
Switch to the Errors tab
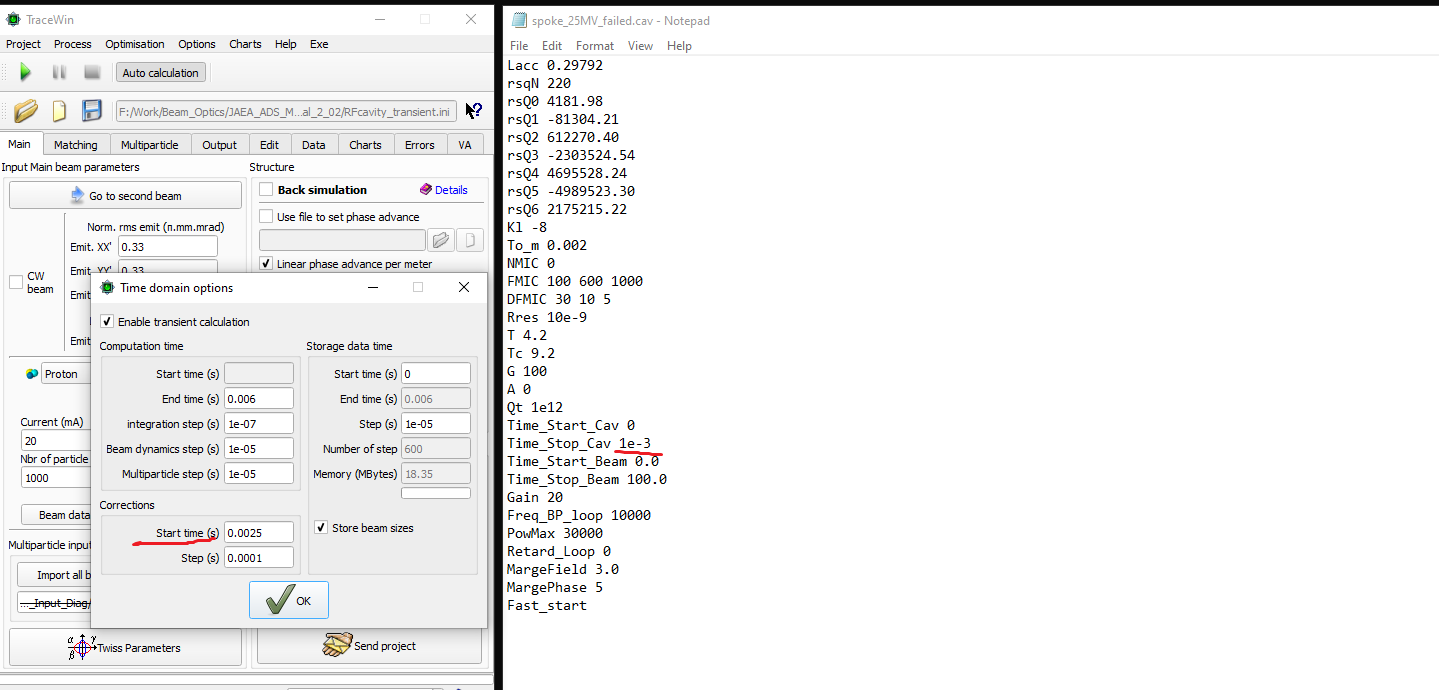click(x=420, y=145)
